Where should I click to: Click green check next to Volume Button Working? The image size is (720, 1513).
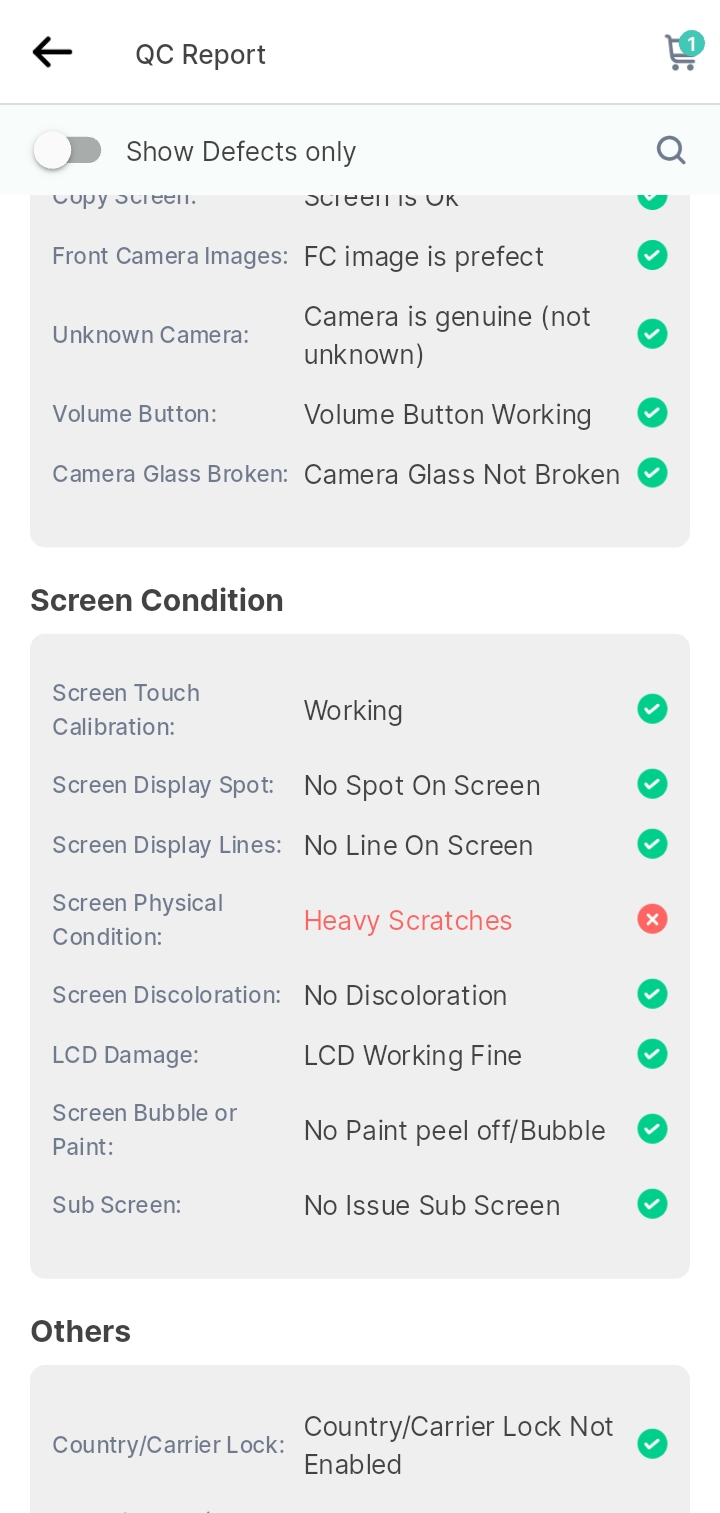(653, 412)
